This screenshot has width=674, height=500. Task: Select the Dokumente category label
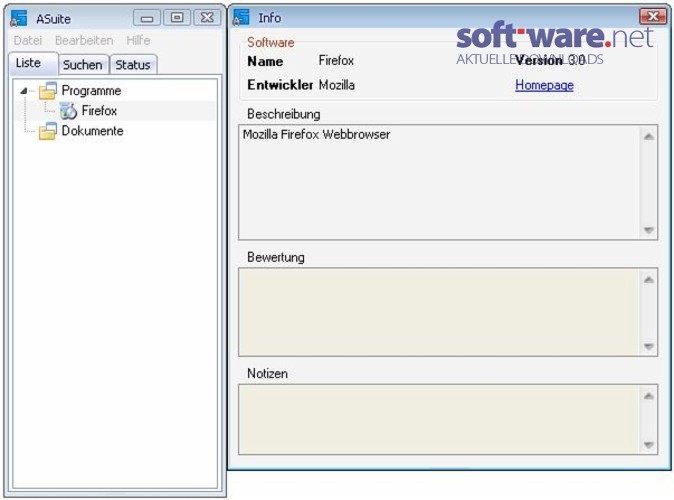92,131
